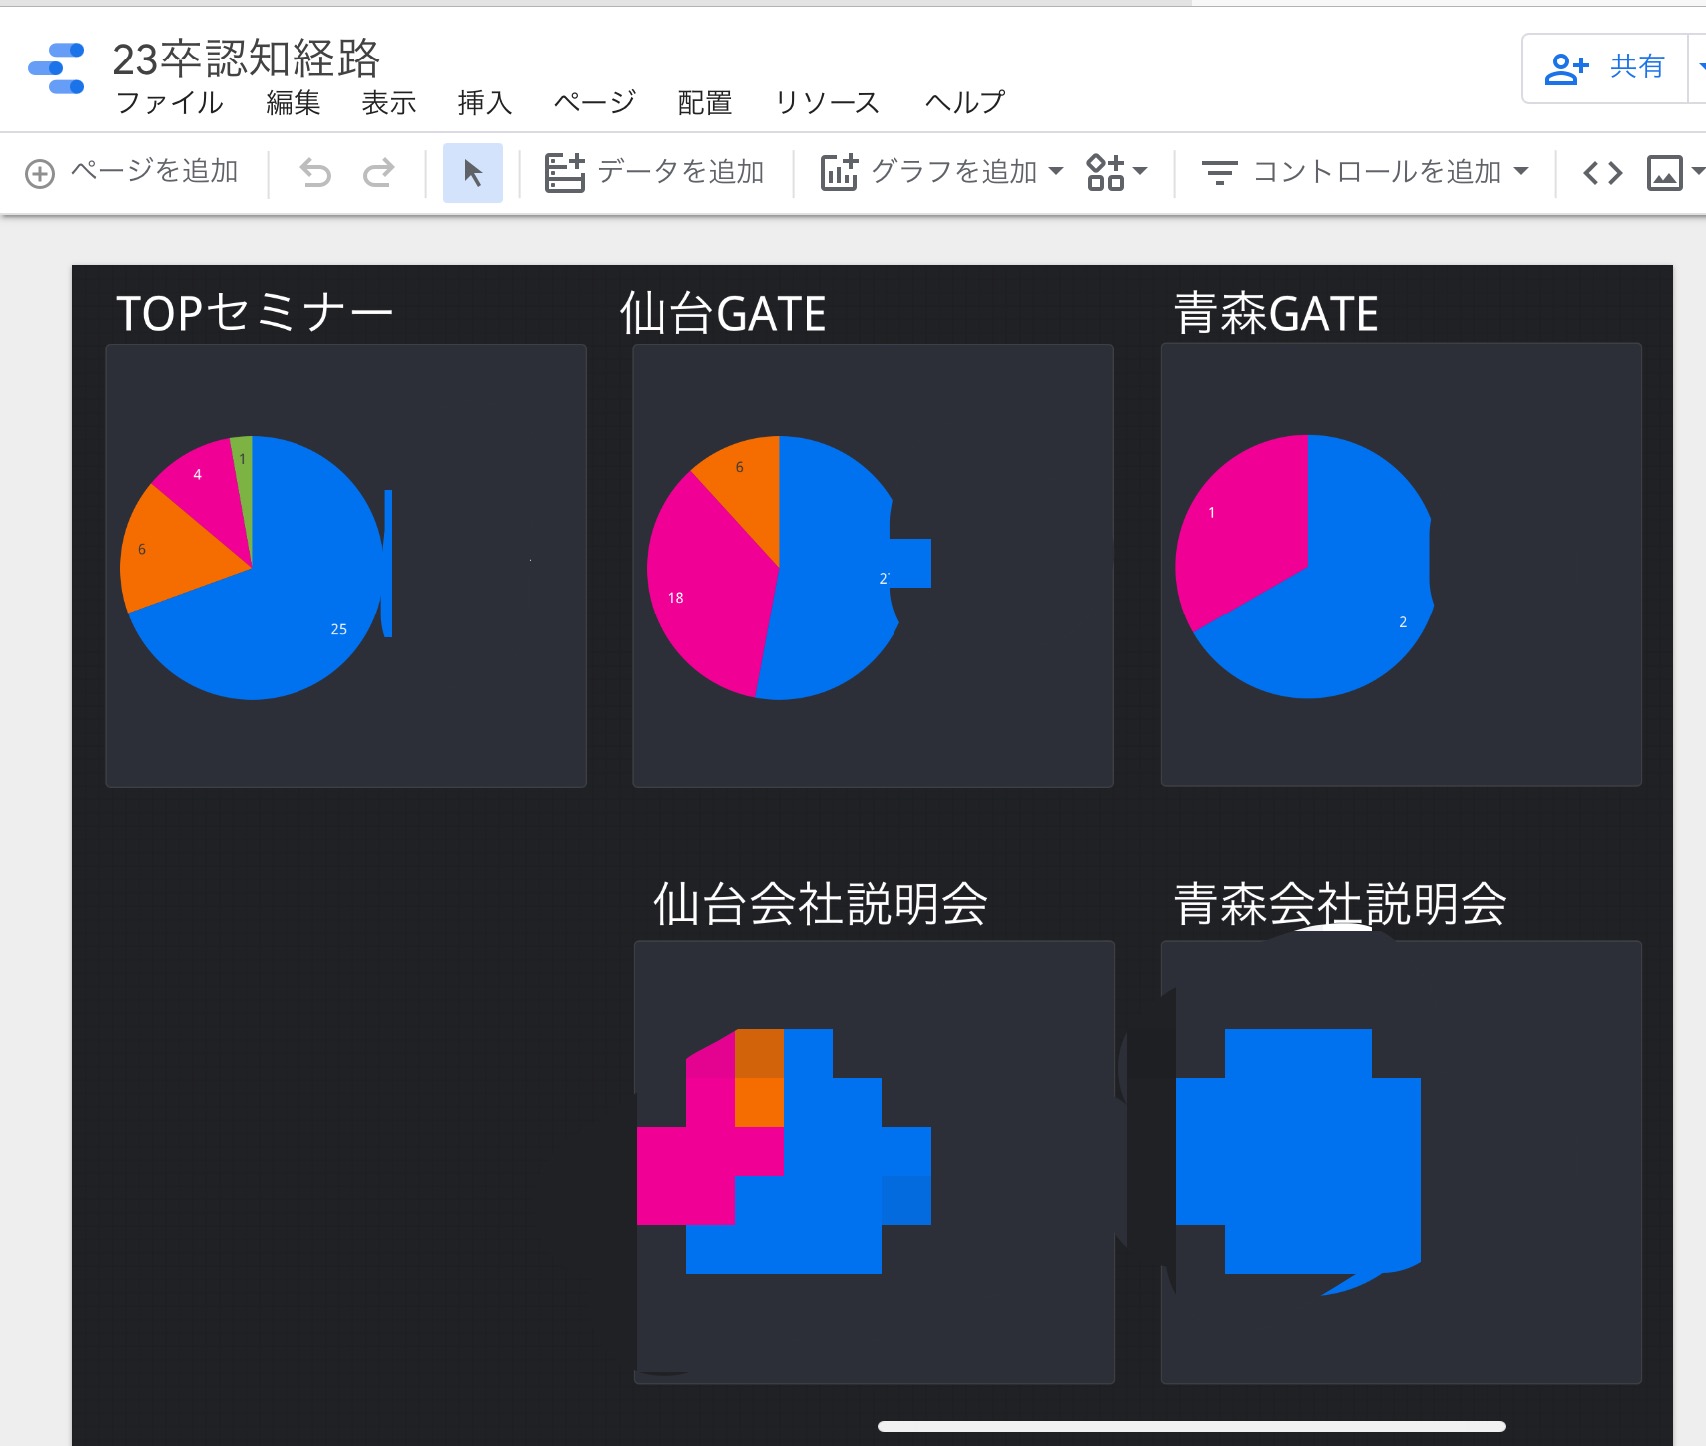Image resolution: width=1706 pixels, height=1446 pixels.
Task: Open the 挿入 menu
Action: click(x=485, y=102)
